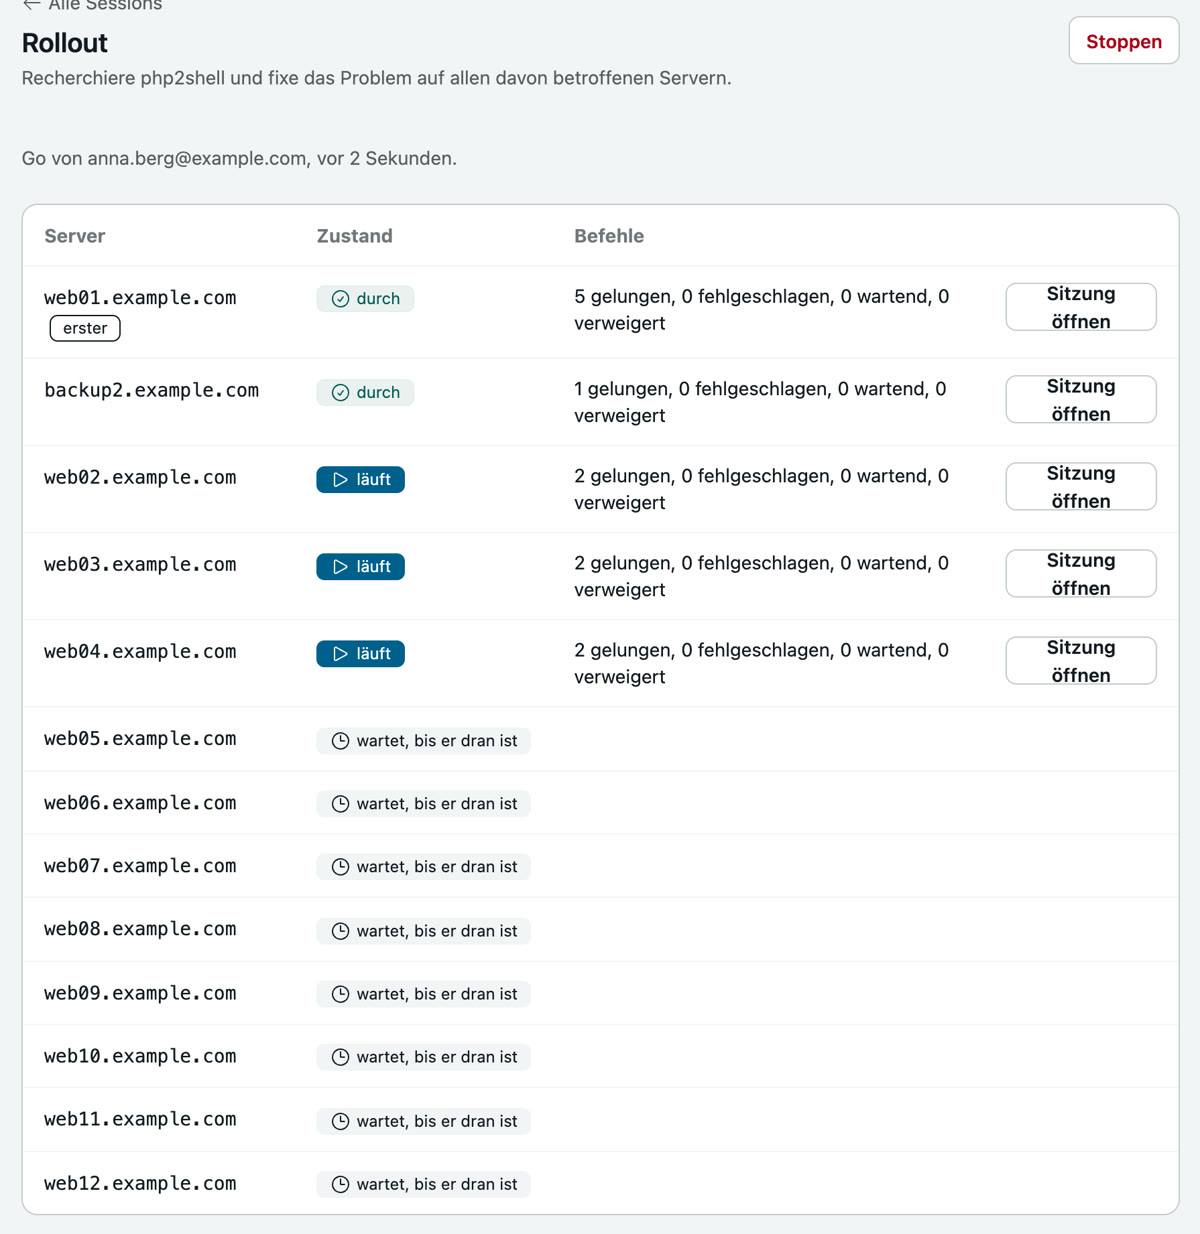Select server name backup2.example.com
Screen dimensions: 1200x1234
pyautogui.click(x=151, y=391)
